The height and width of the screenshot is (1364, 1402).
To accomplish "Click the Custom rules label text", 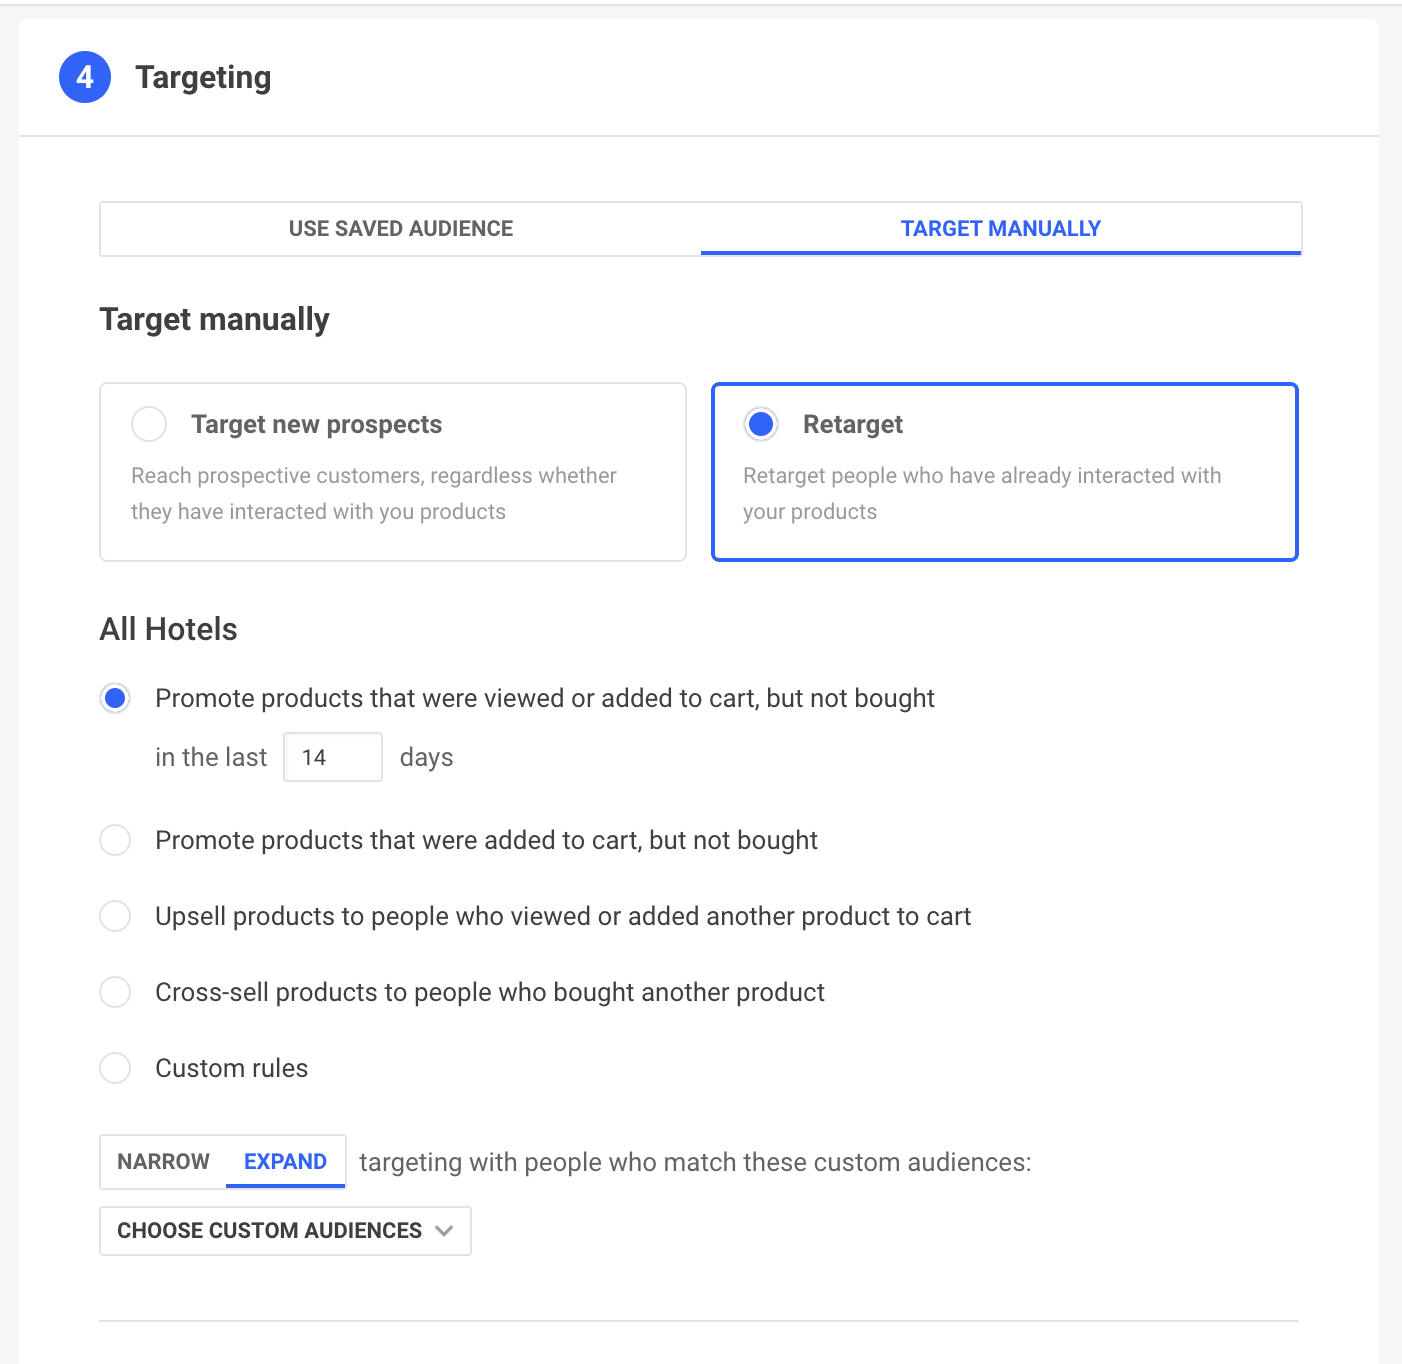I will 231,1068.
